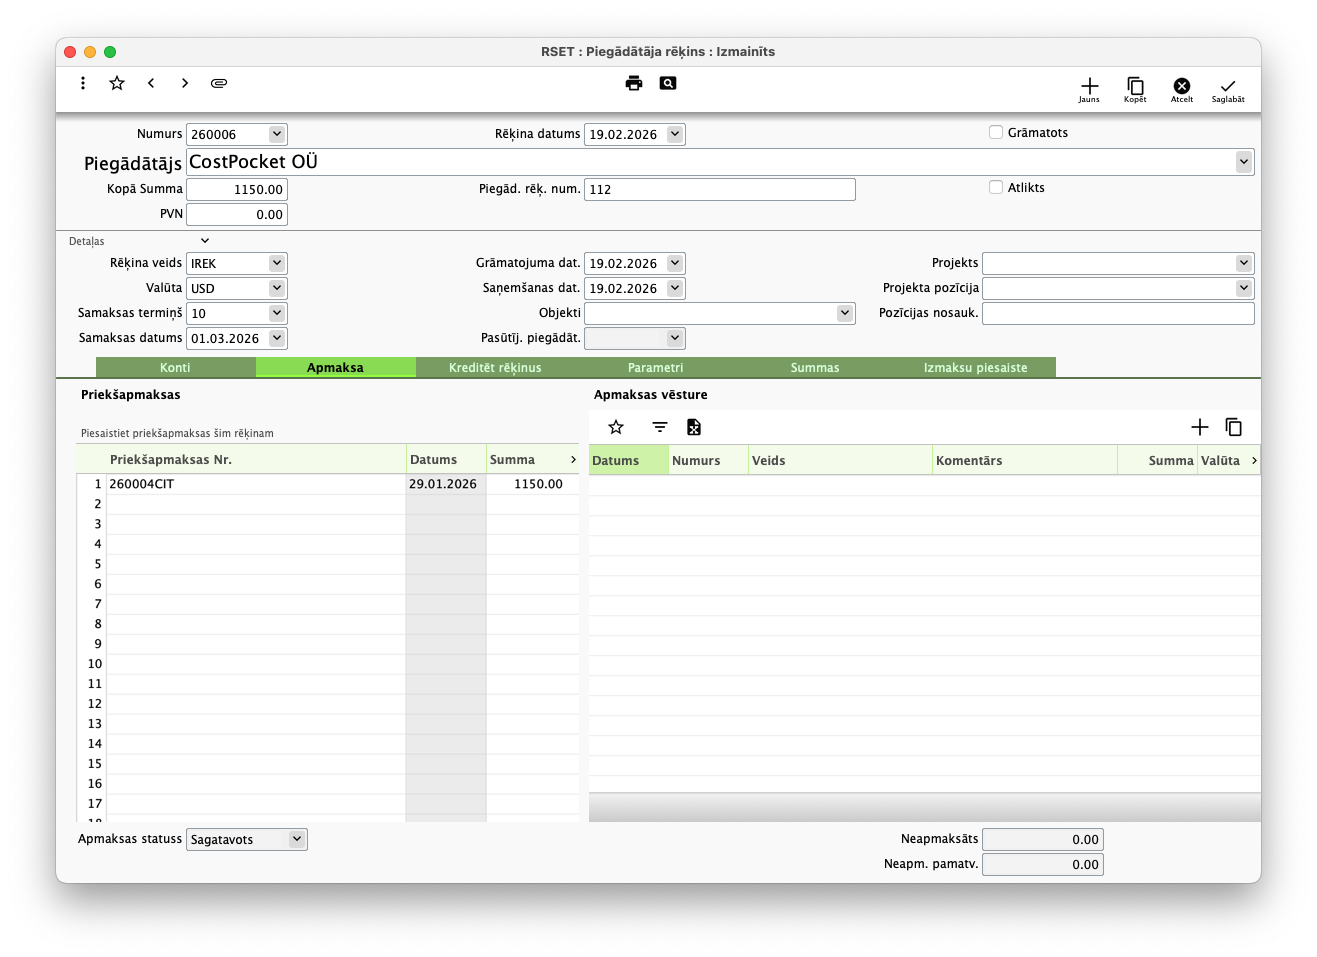The height and width of the screenshot is (957, 1317).
Task: Click the Piegād. rēķ. num. input field
Action: pos(719,189)
